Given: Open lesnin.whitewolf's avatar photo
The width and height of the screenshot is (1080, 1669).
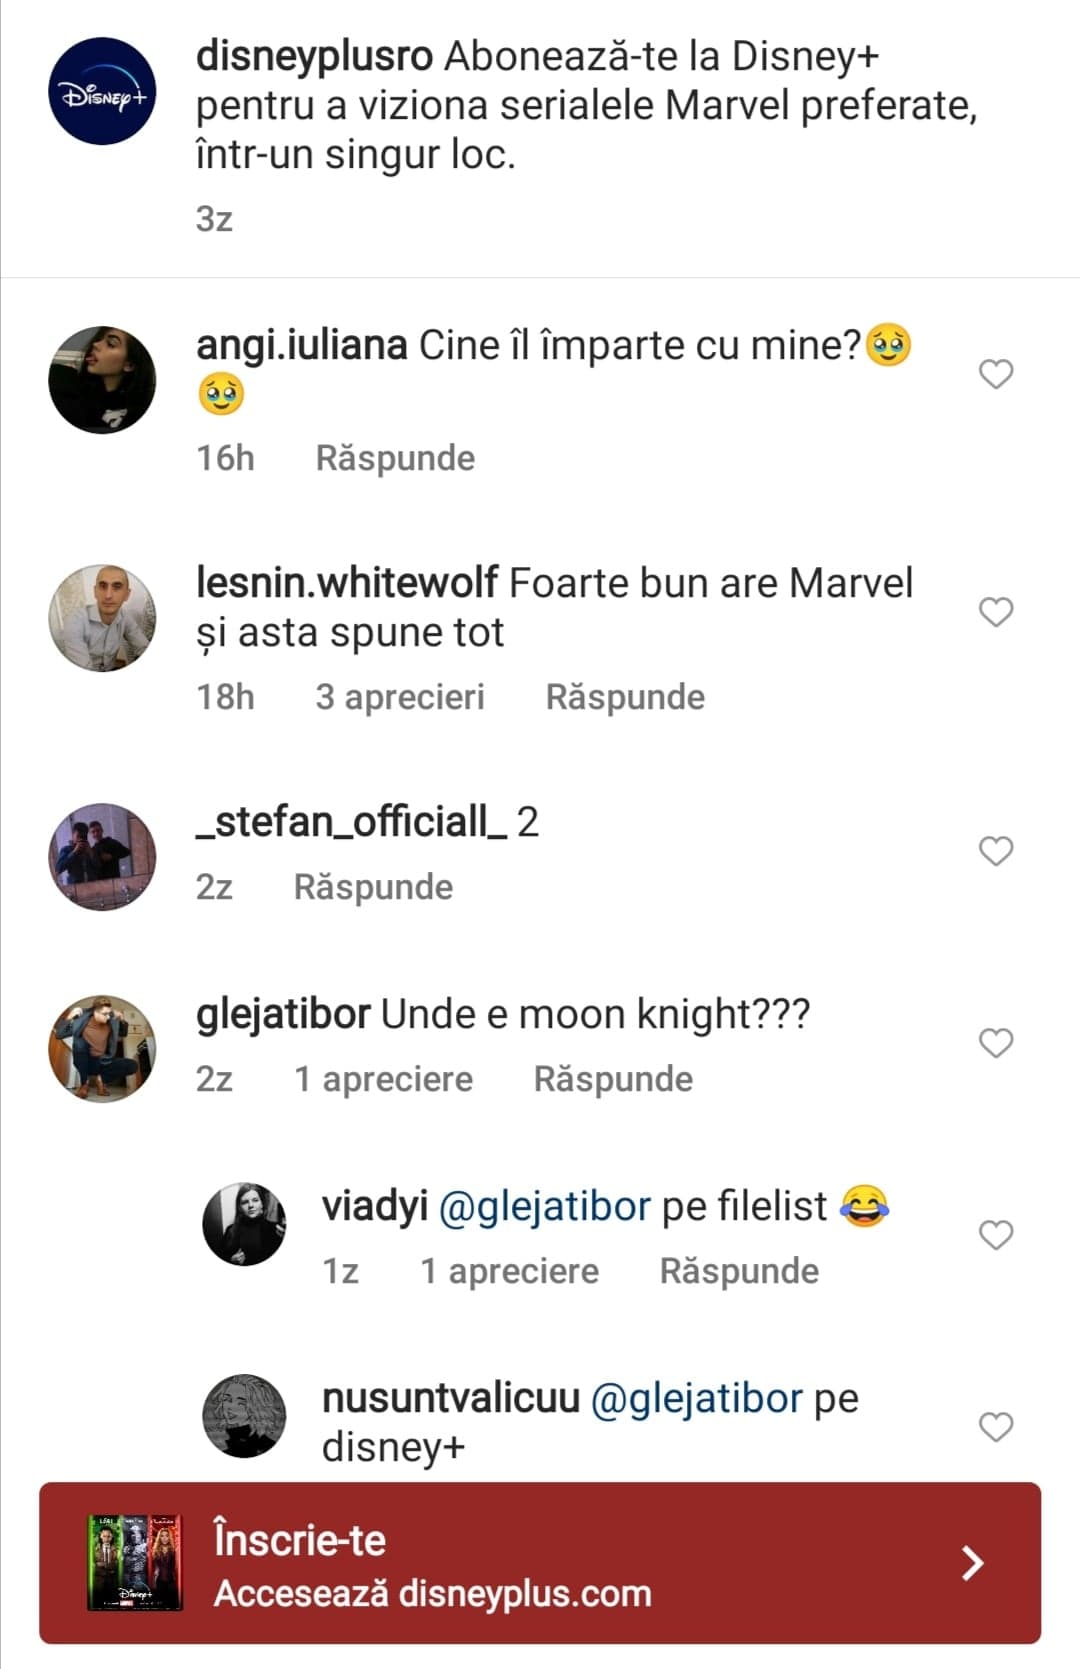Looking at the screenshot, I should point(102,617).
